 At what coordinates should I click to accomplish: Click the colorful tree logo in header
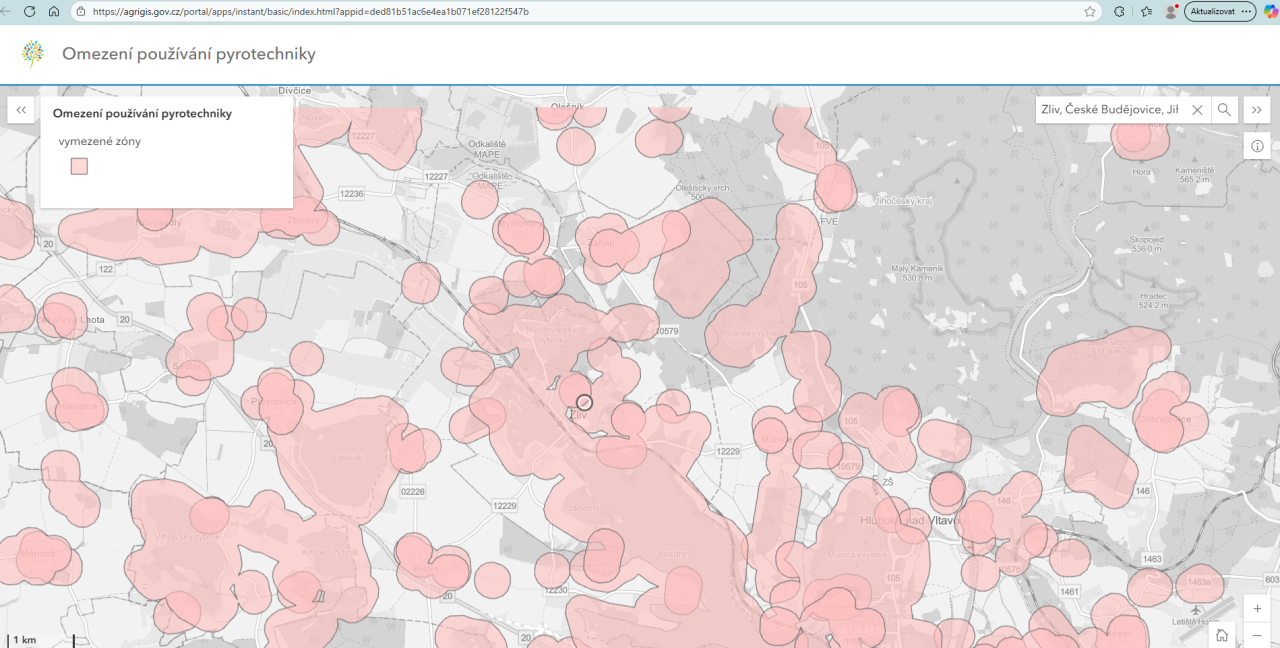pyautogui.click(x=33, y=54)
